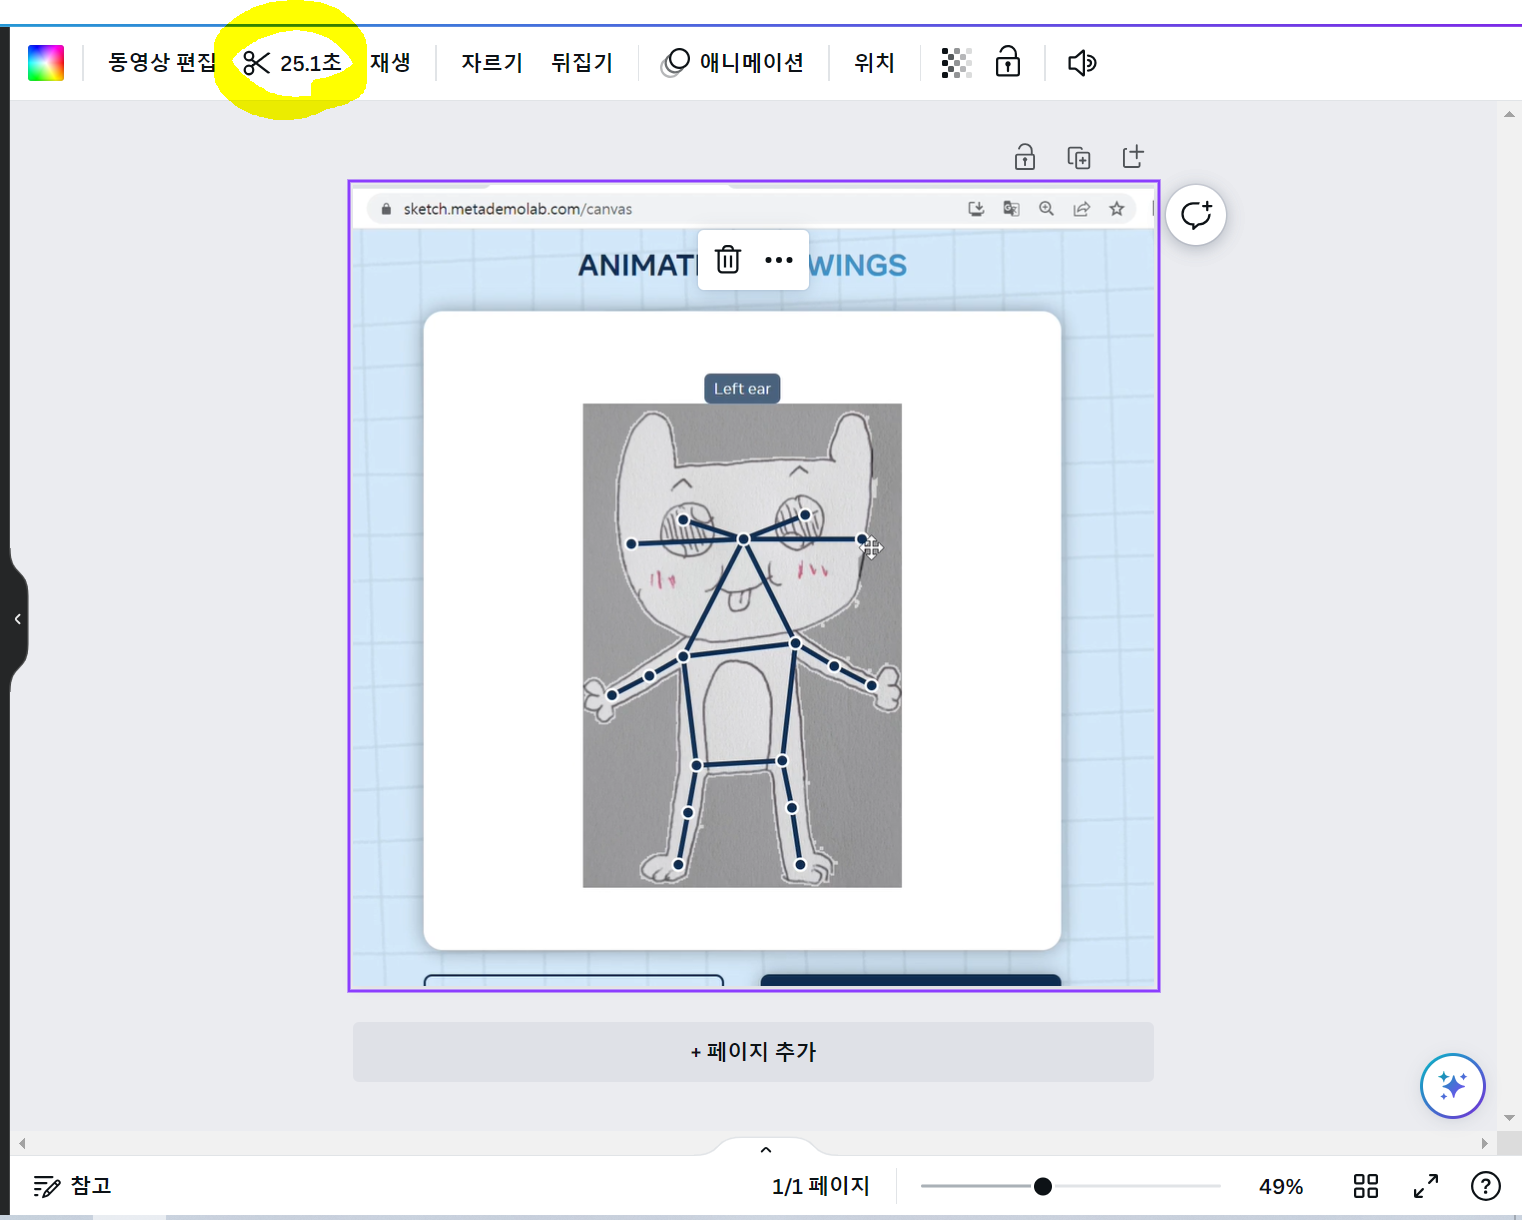This screenshot has height=1220, width=1522.
Task: Open more options with the three-dot menu
Action: tap(778, 259)
